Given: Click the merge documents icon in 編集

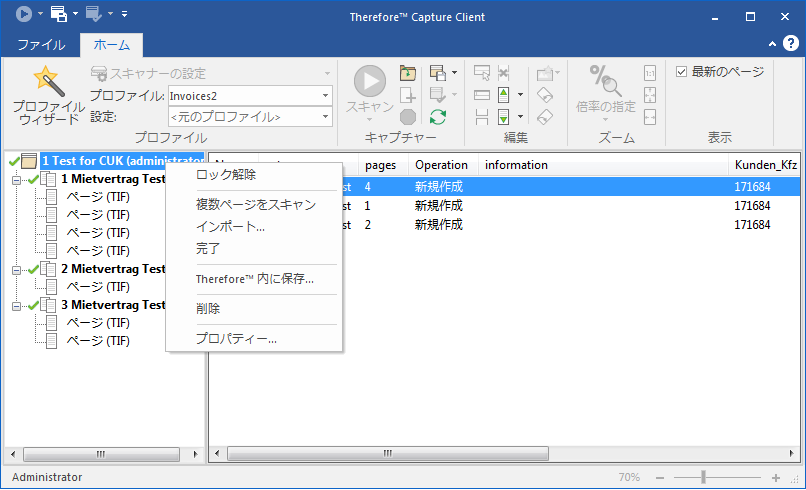Looking at the screenshot, I should pos(482,95).
